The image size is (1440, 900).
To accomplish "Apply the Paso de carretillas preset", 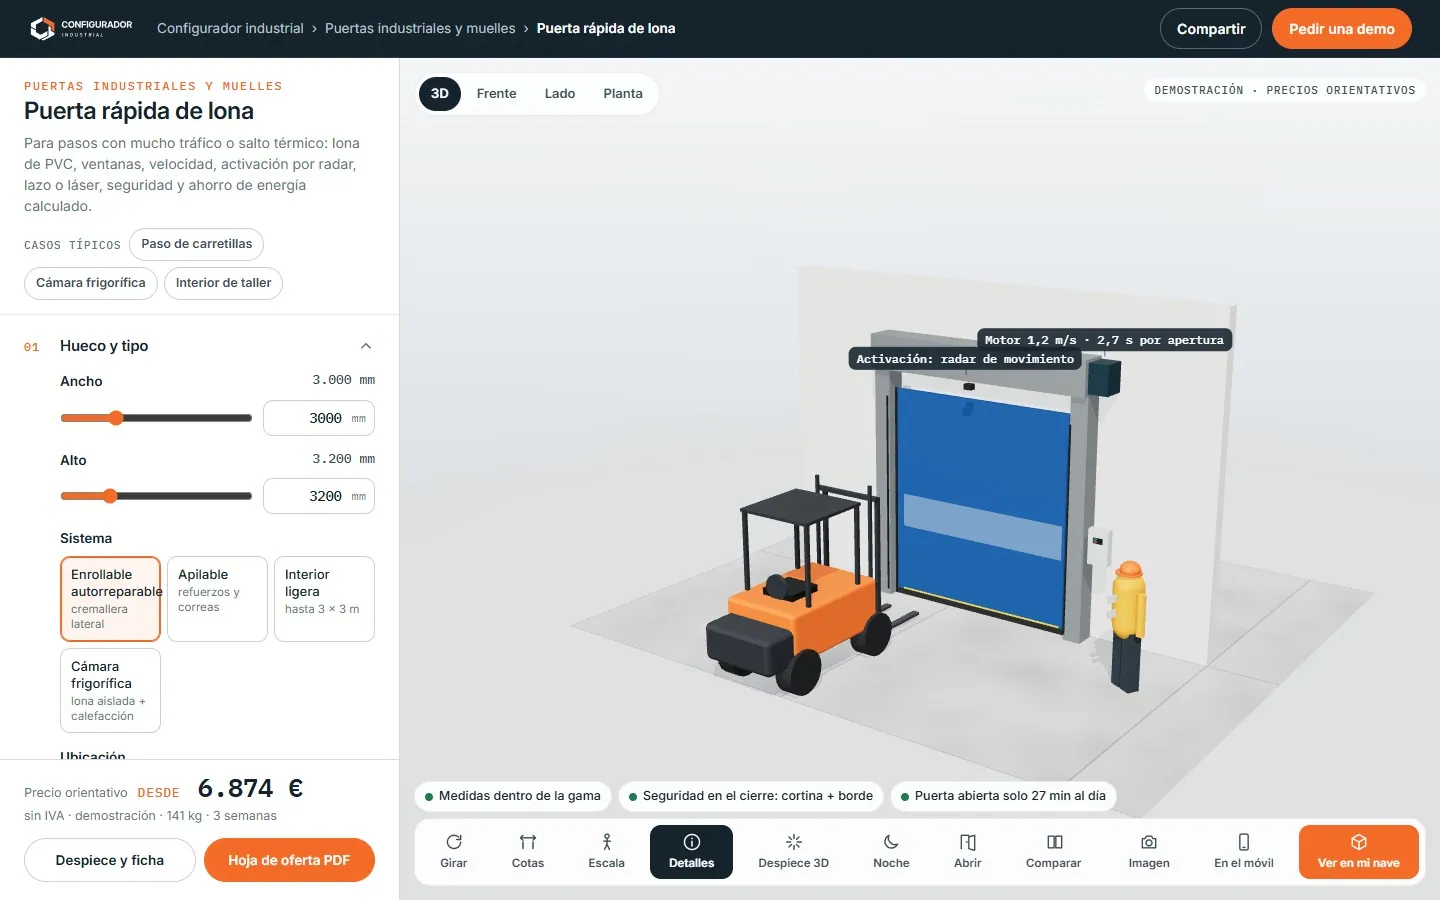I will click(x=197, y=244).
